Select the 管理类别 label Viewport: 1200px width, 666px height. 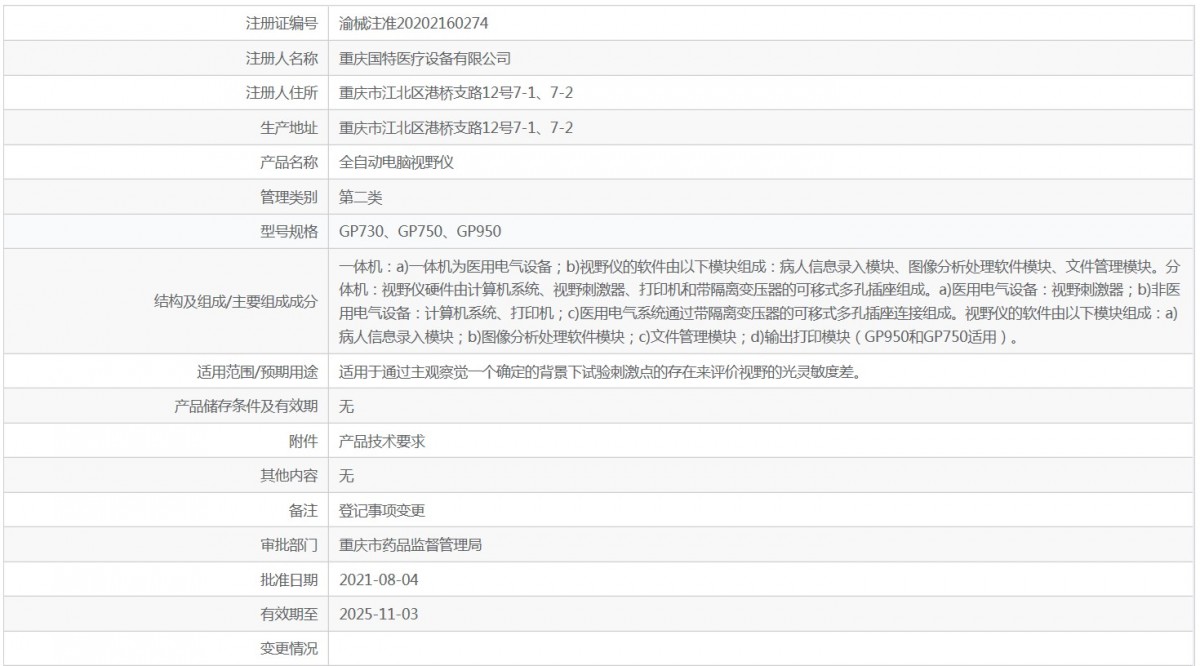pos(289,197)
